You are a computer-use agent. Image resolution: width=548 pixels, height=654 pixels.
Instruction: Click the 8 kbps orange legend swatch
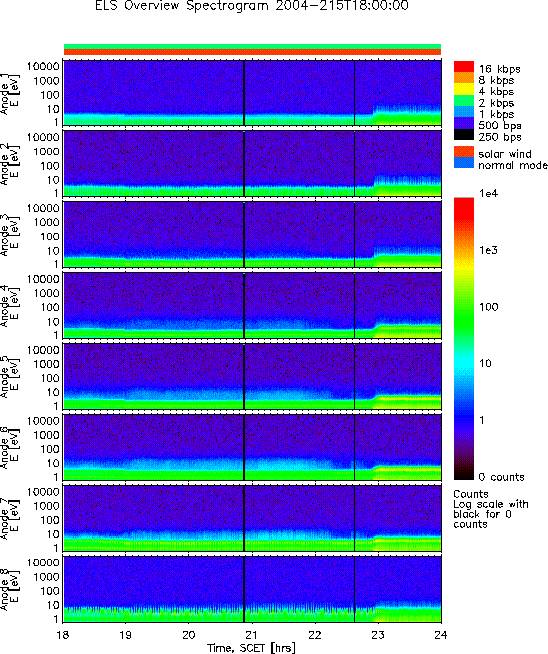[464, 78]
